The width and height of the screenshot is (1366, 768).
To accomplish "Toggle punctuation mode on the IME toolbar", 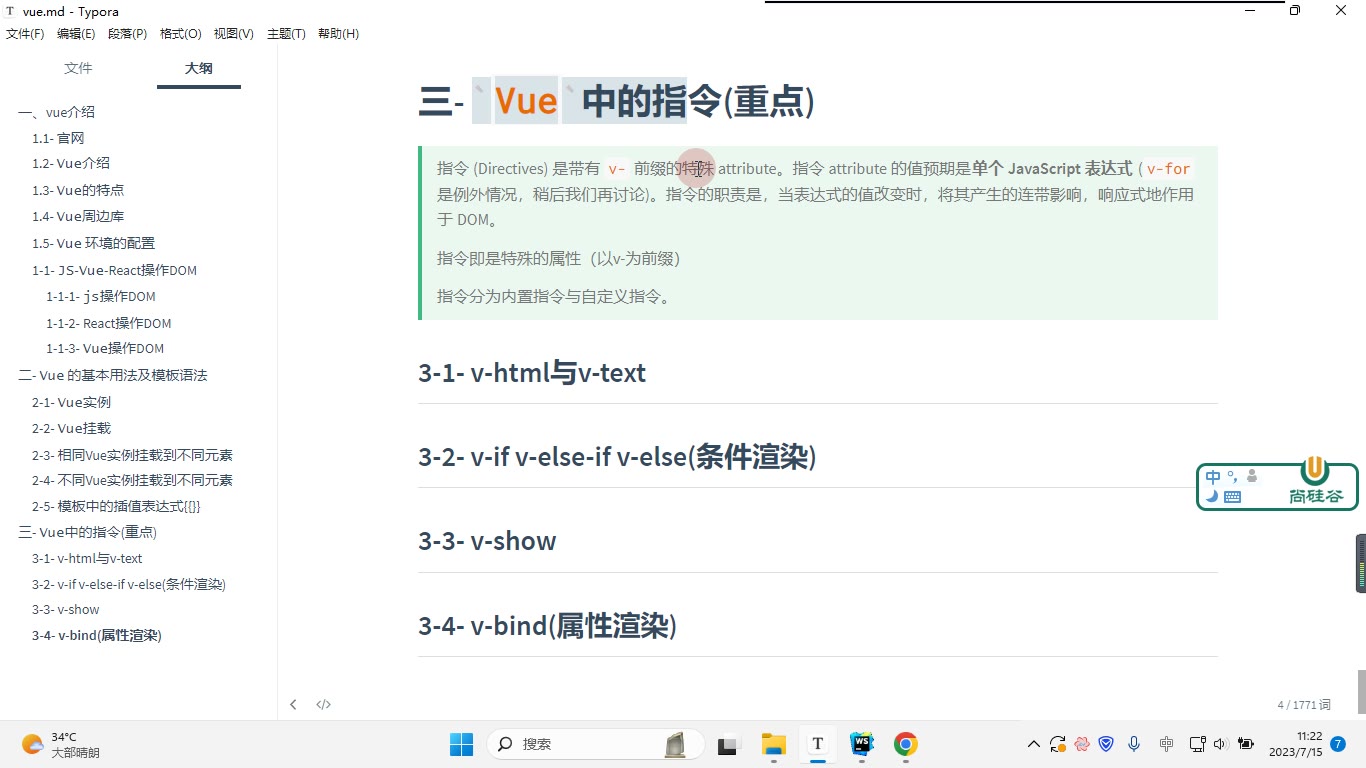I will [x=1232, y=477].
